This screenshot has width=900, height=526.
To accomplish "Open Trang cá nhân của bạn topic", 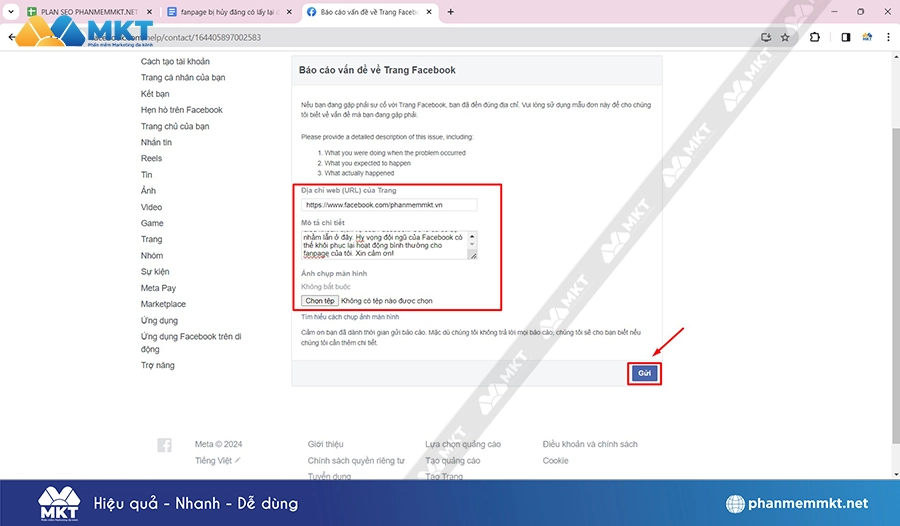I will click(183, 78).
